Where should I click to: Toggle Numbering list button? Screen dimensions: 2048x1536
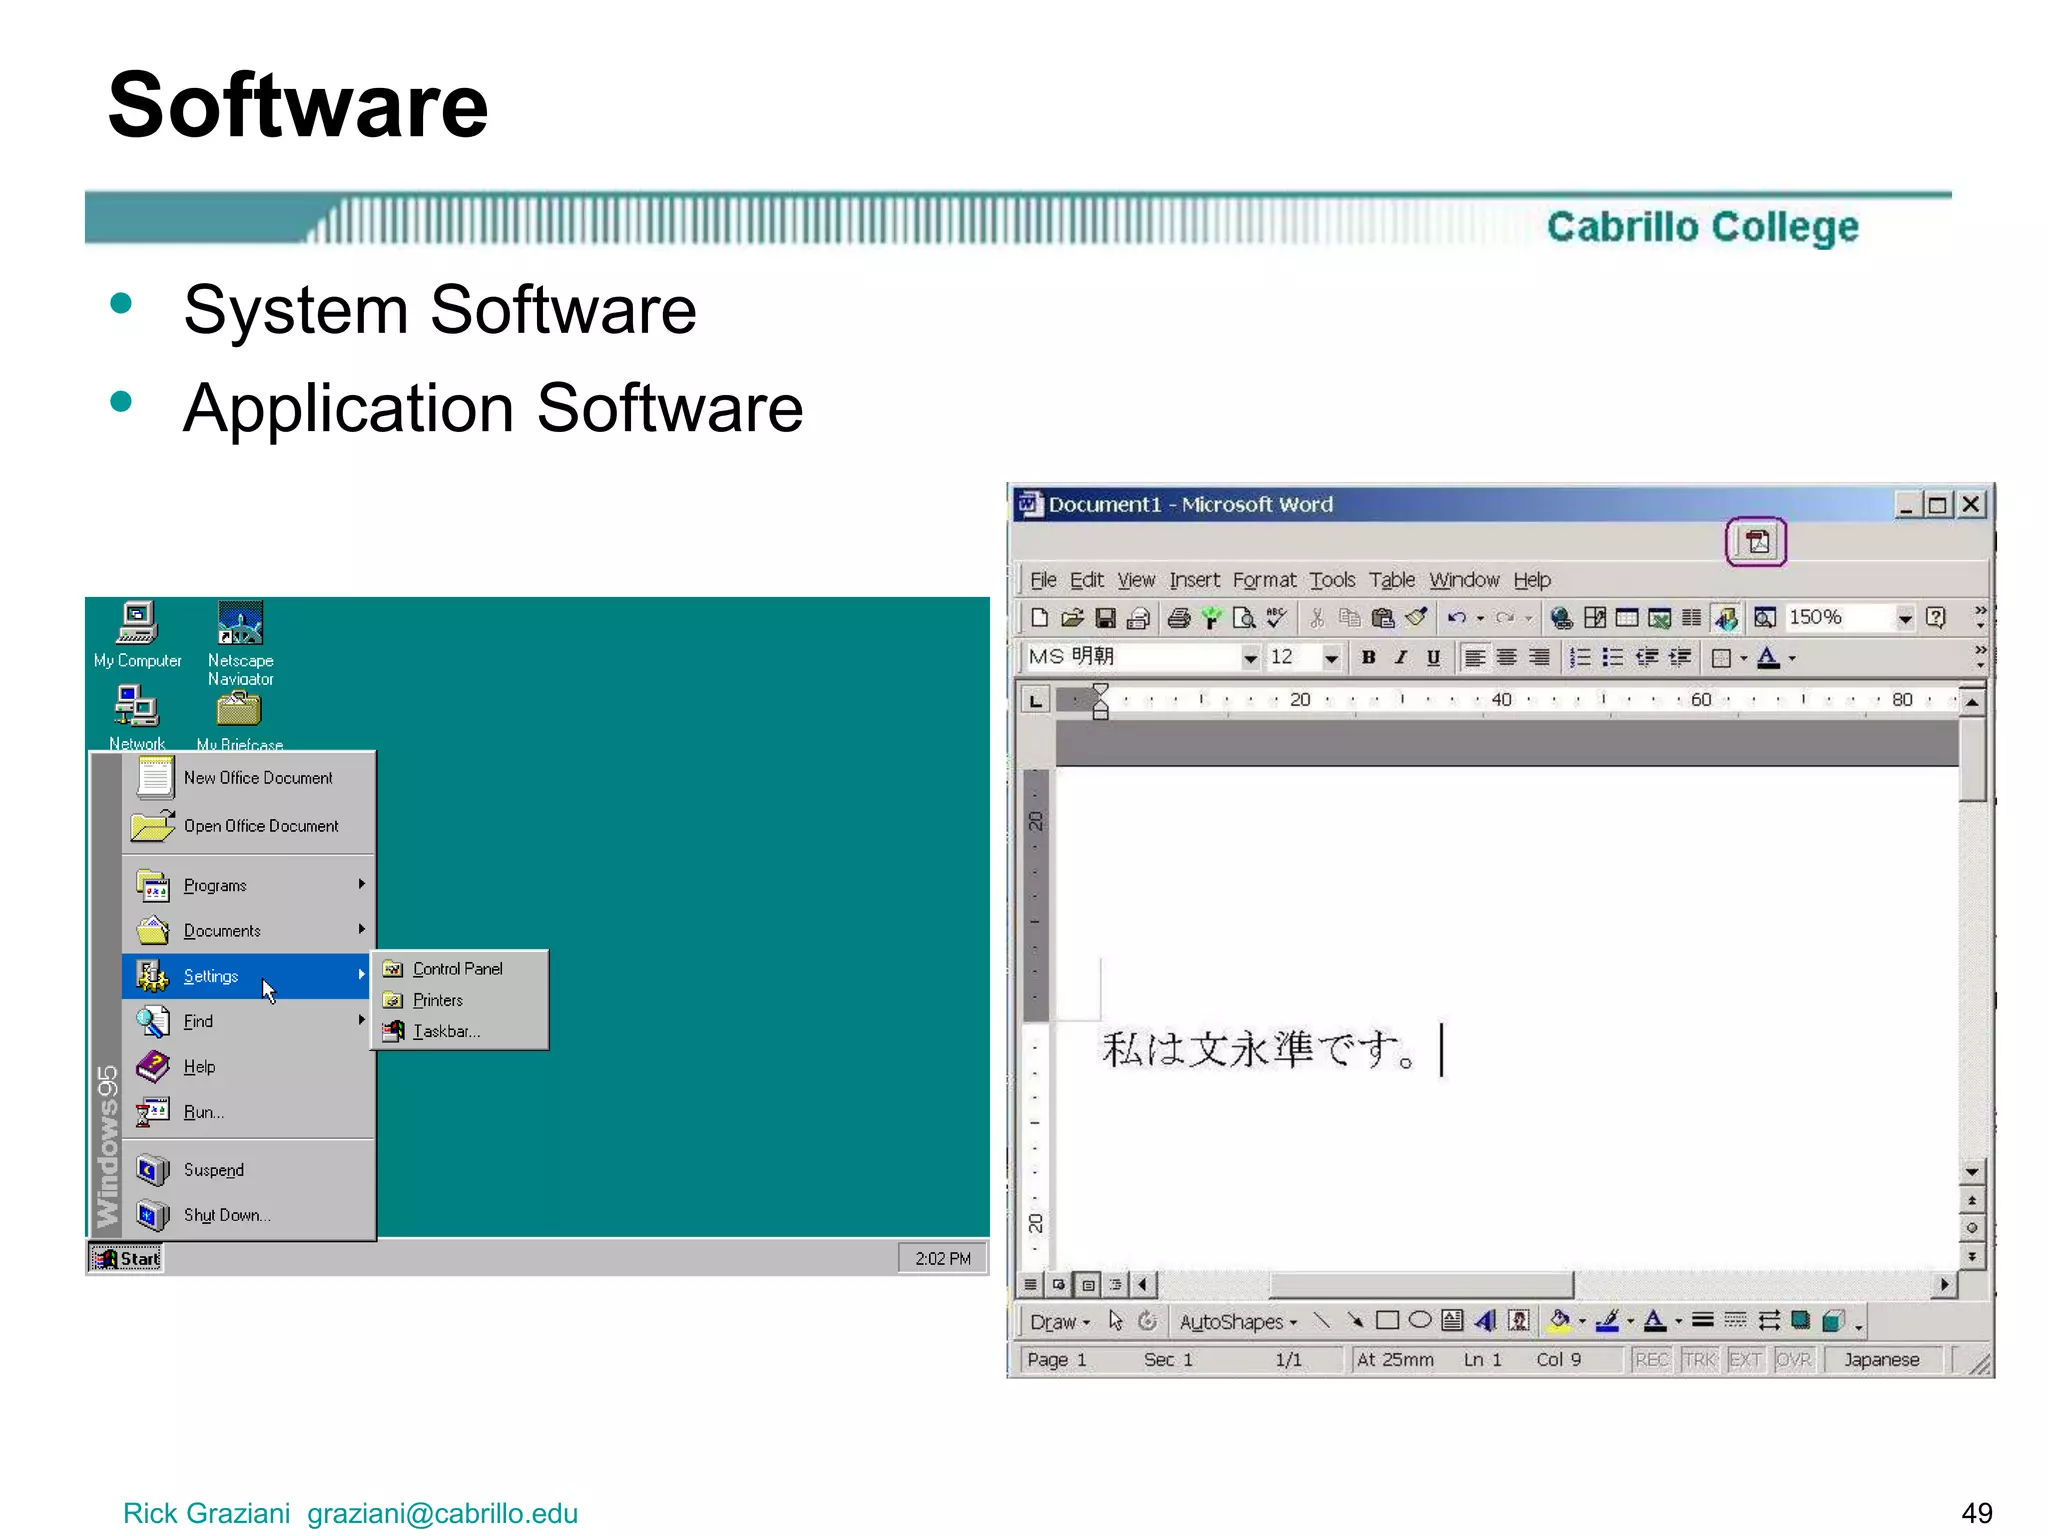1580,657
